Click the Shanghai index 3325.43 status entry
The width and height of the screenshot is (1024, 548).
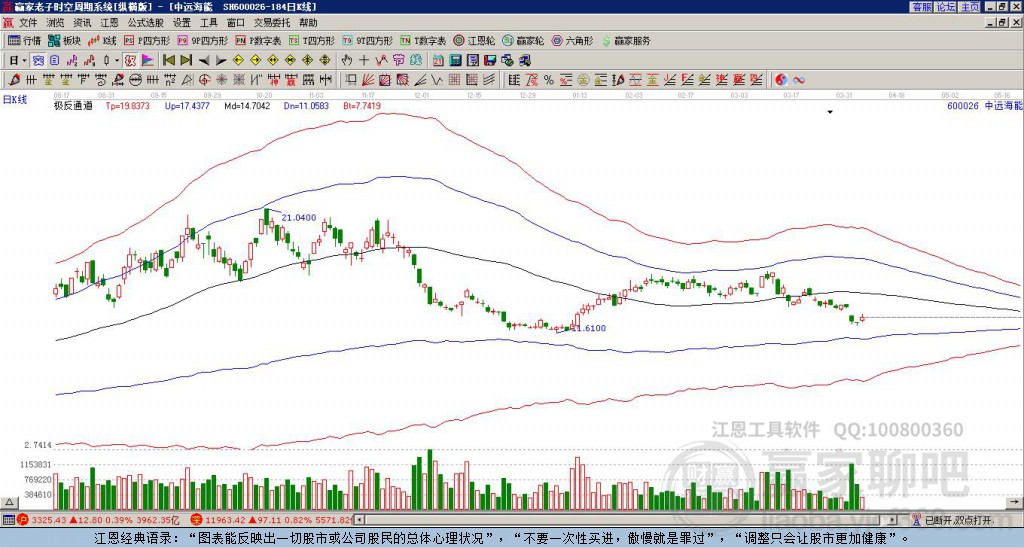[x=98, y=520]
